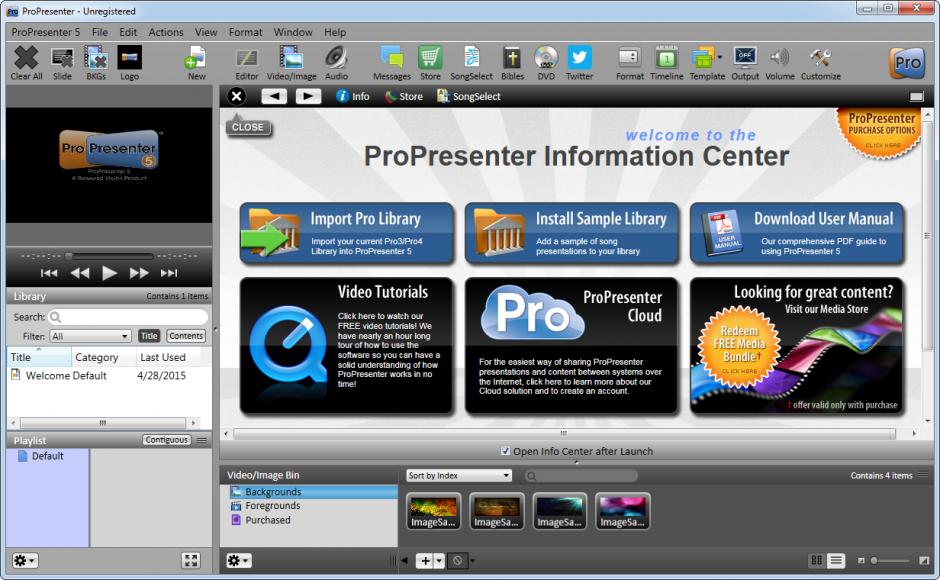This screenshot has width=940, height=580.
Task: Open the Store tab in browser bar
Action: tap(403, 96)
